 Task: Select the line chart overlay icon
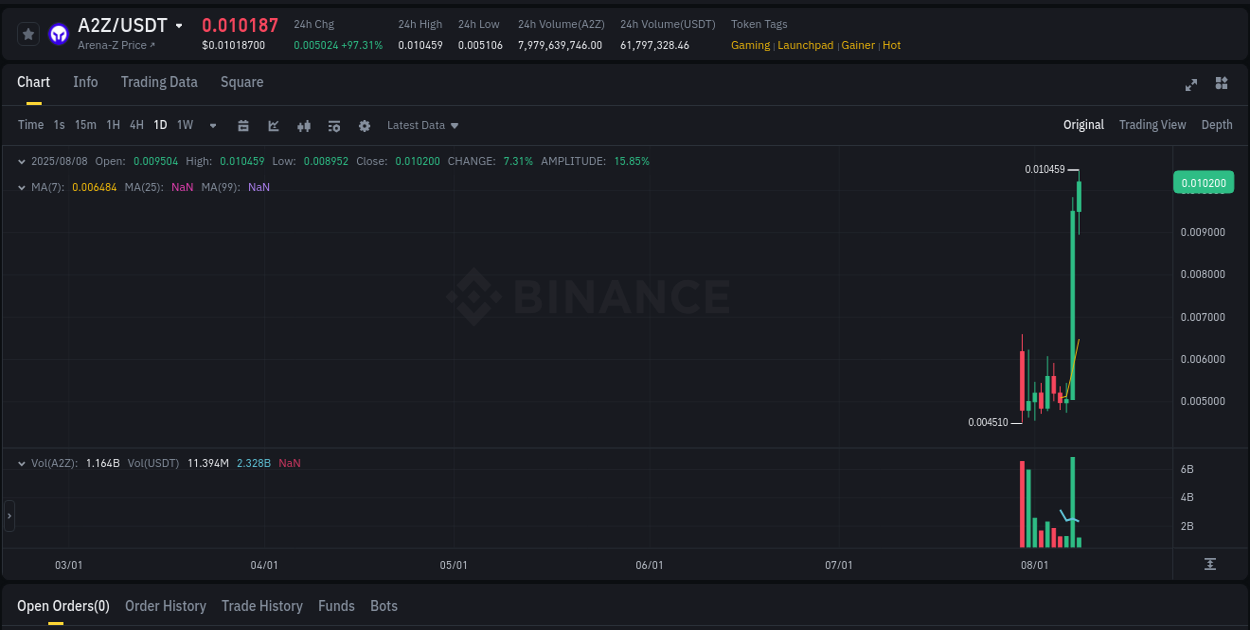273,125
